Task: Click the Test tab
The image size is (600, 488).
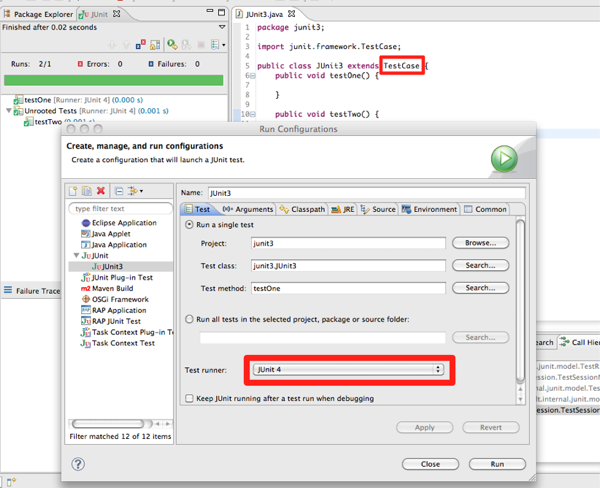Action: coord(197,209)
